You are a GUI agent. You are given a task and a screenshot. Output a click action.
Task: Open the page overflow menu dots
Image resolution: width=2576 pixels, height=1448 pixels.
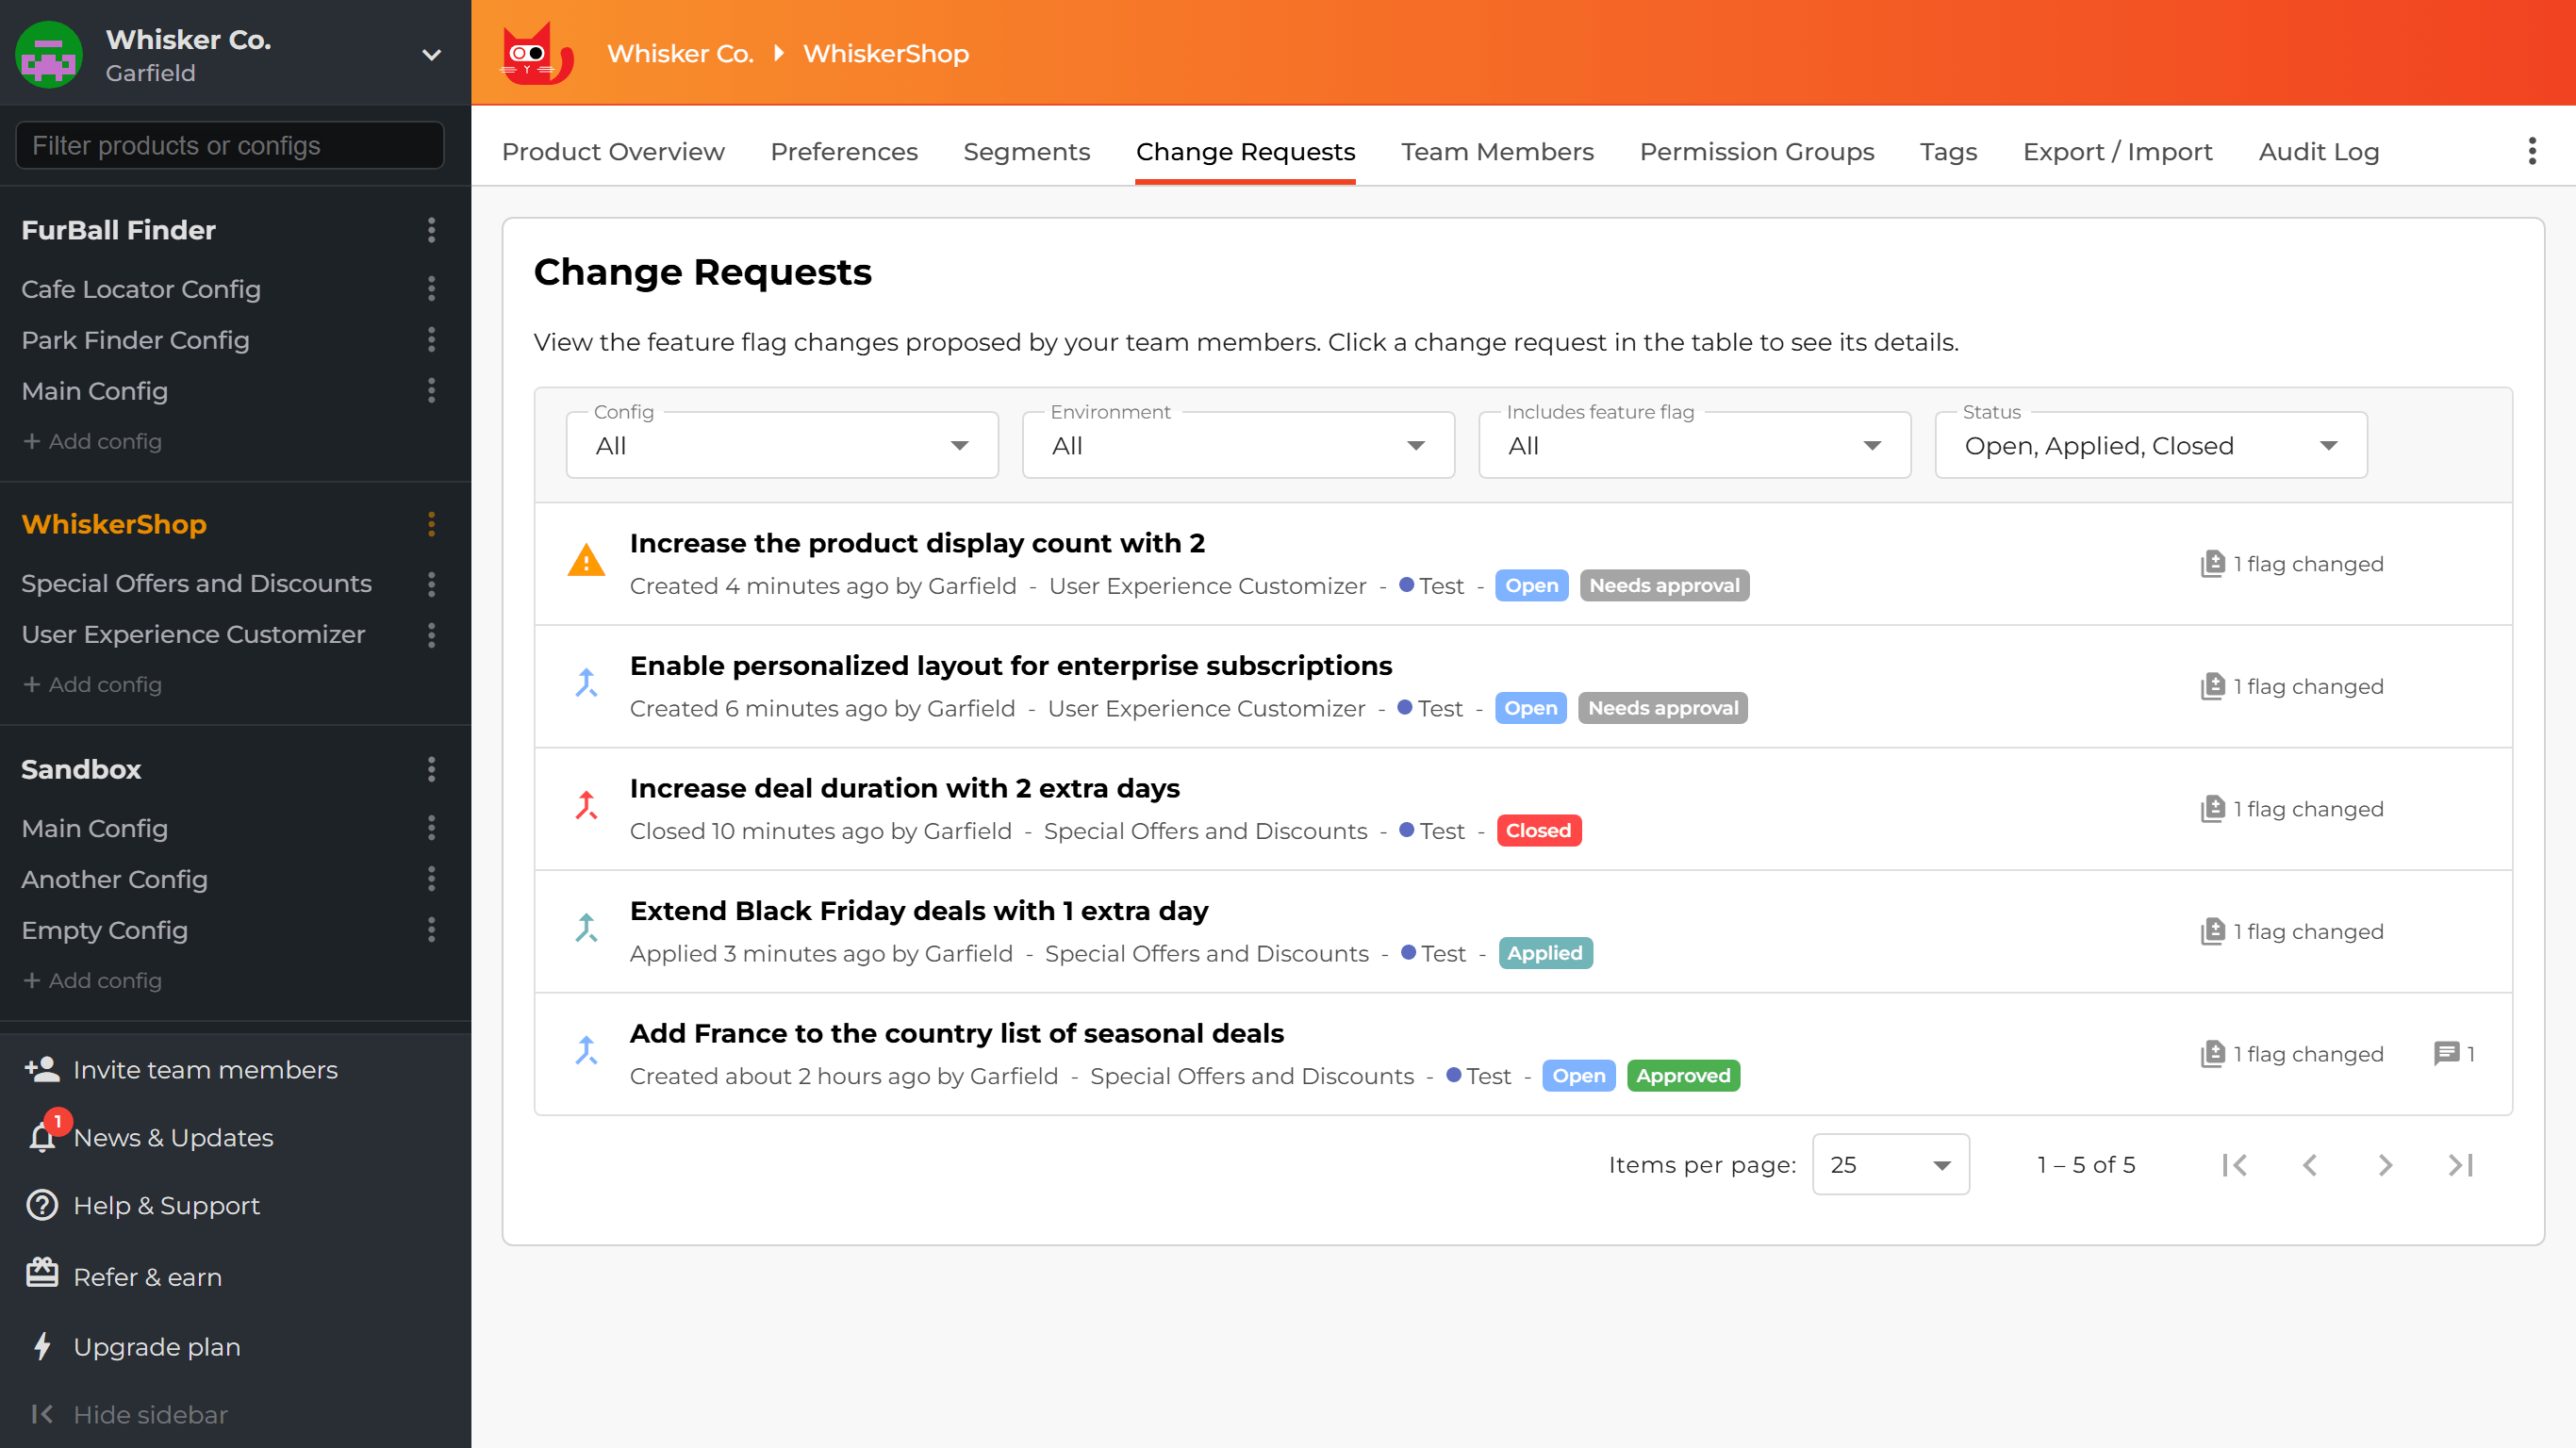tap(2532, 151)
